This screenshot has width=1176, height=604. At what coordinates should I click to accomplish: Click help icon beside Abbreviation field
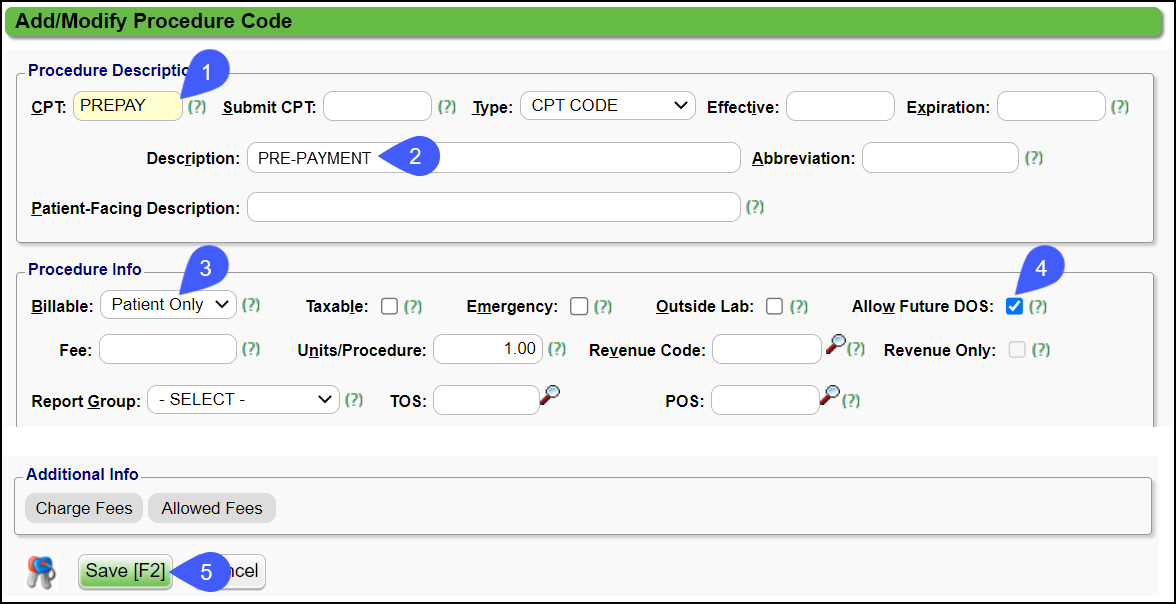click(x=1034, y=158)
